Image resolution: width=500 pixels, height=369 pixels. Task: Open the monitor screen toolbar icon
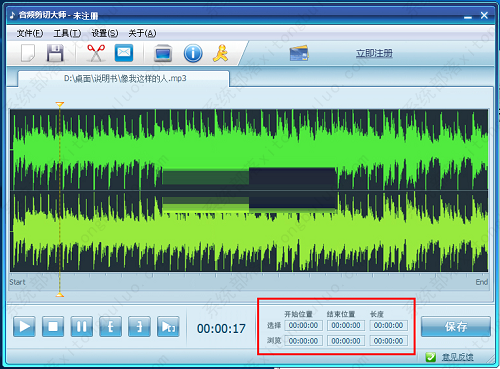pos(163,53)
